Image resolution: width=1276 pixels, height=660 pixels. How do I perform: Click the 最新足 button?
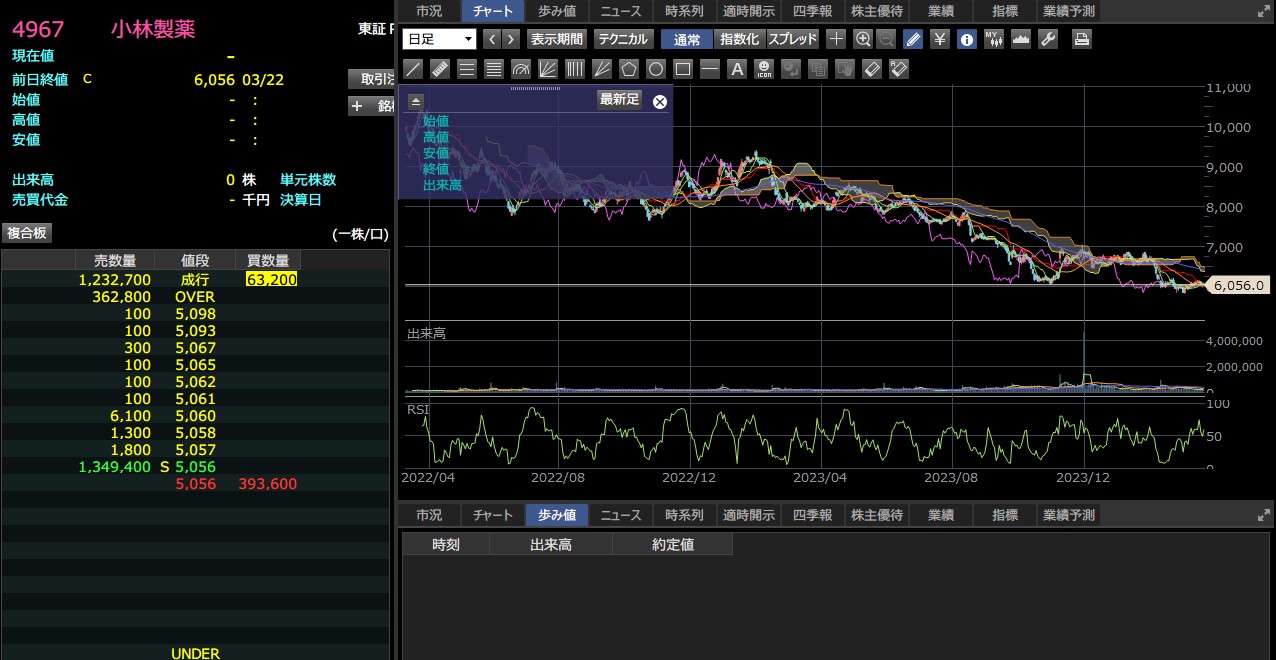point(619,99)
